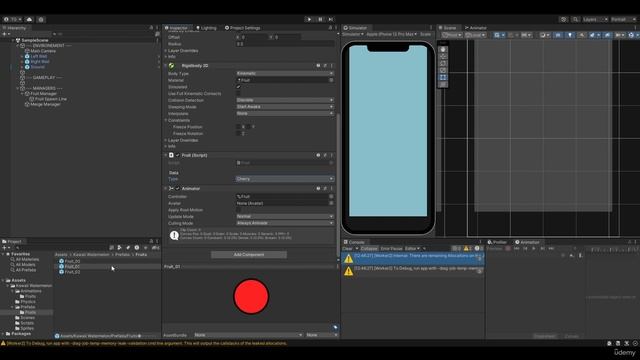Select the View hand tool in Scene
Screen dimensions: 640x360
tap(443, 49)
